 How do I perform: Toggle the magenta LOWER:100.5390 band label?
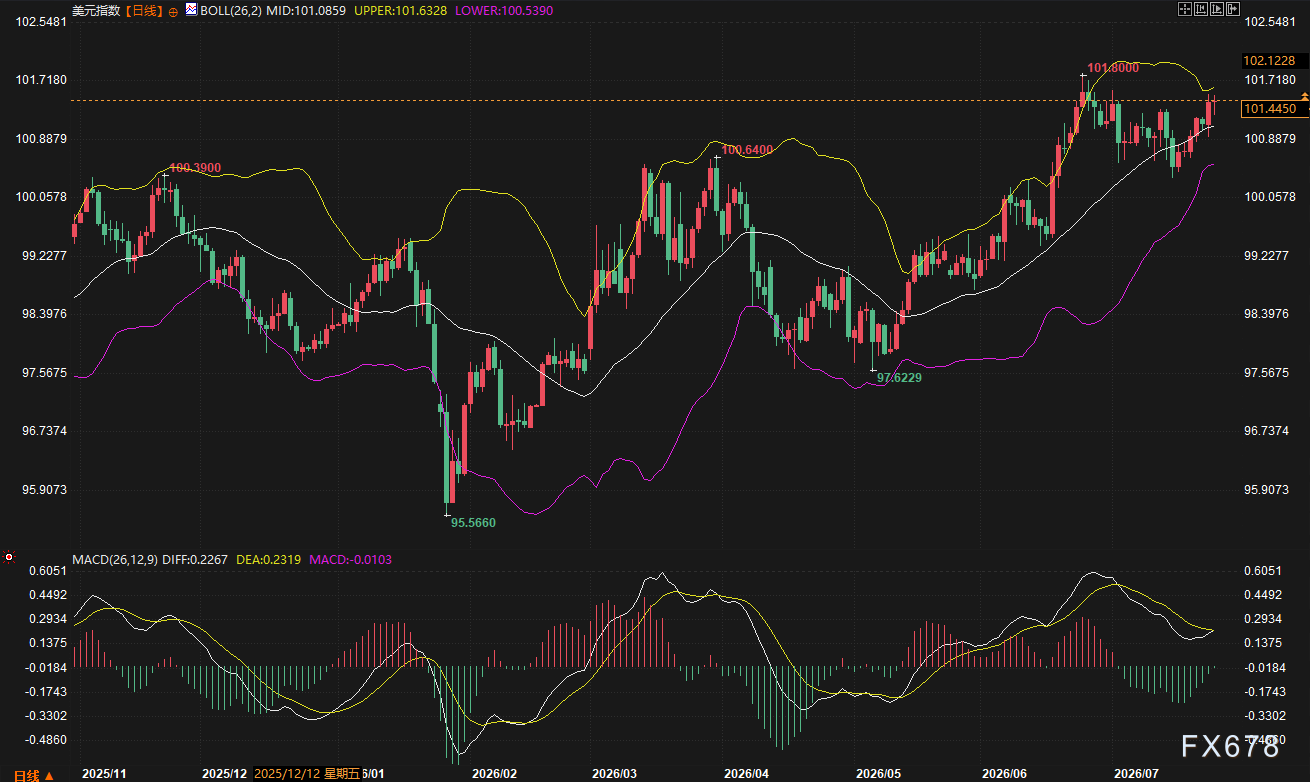(x=503, y=10)
